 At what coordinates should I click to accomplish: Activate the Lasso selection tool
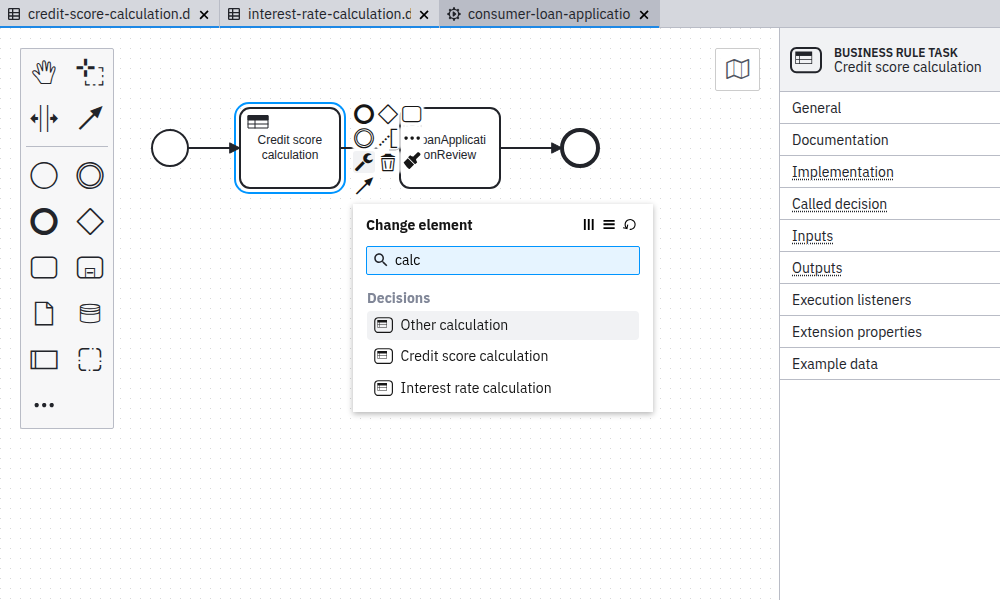(x=90, y=71)
